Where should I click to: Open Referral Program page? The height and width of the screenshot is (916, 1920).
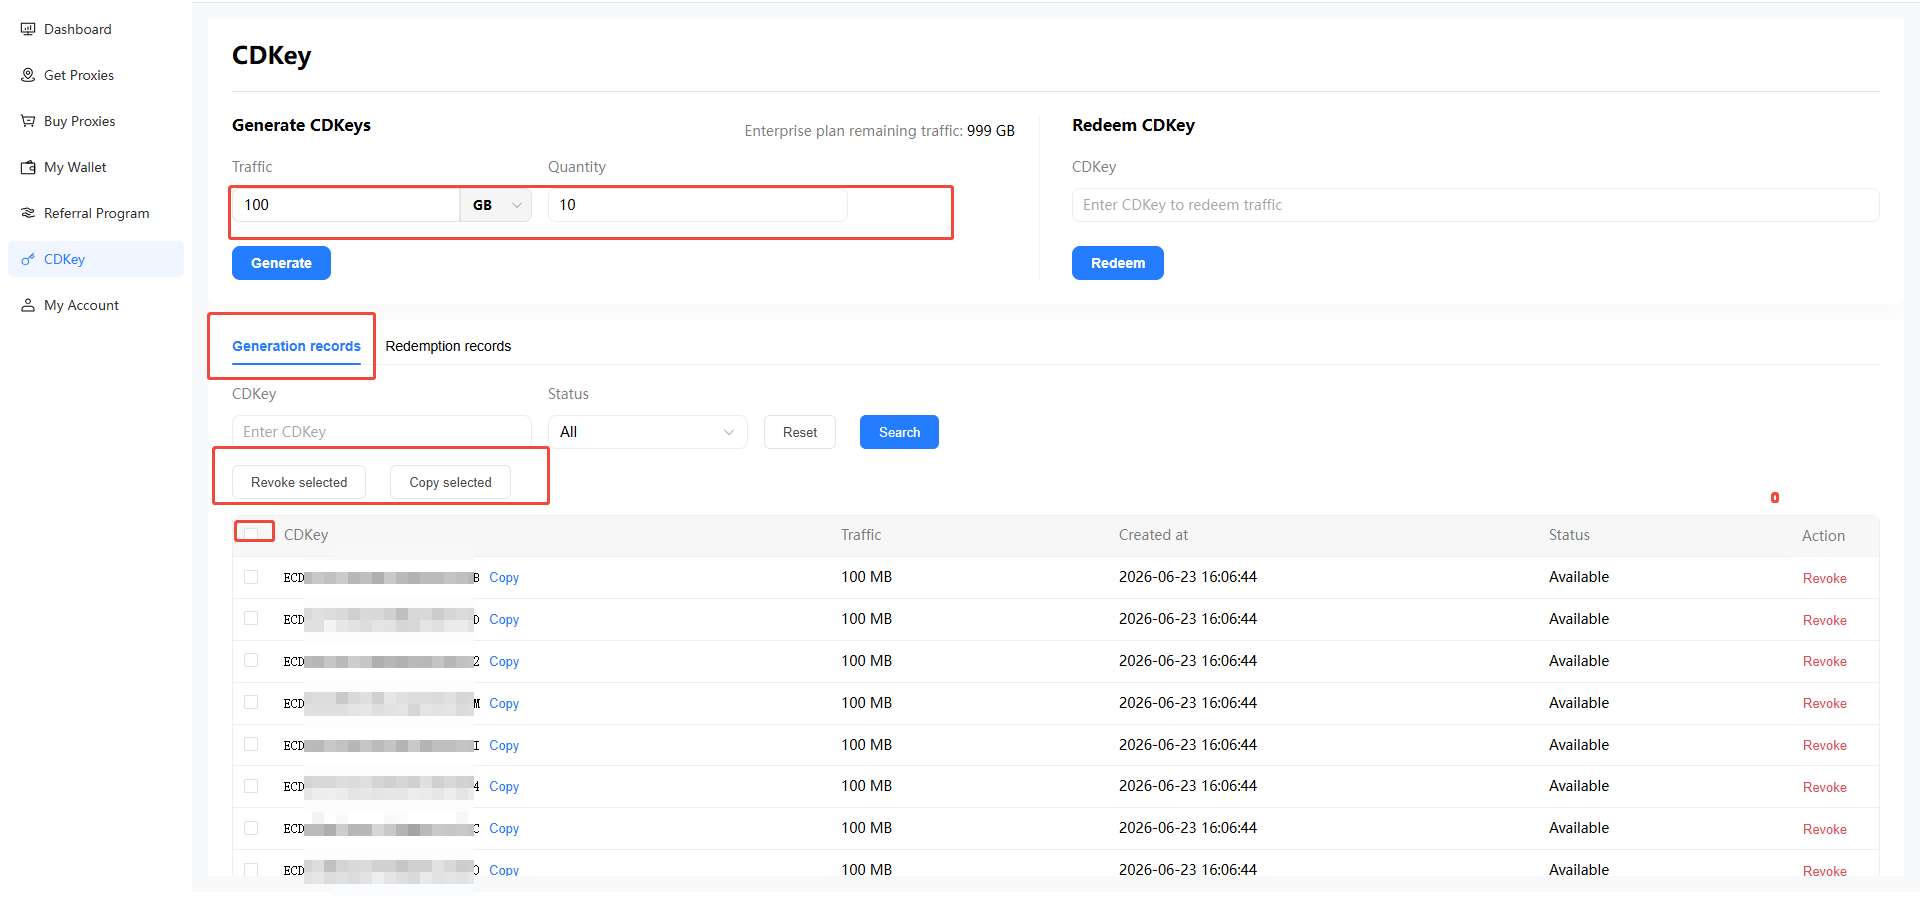click(96, 213)
